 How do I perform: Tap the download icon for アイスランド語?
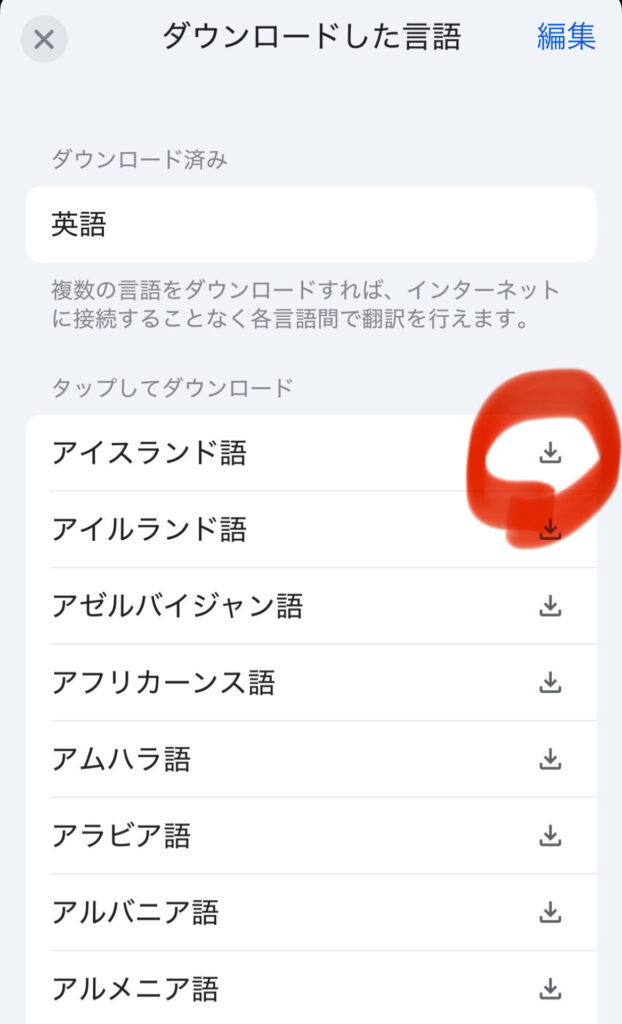(x=550, y=453)
